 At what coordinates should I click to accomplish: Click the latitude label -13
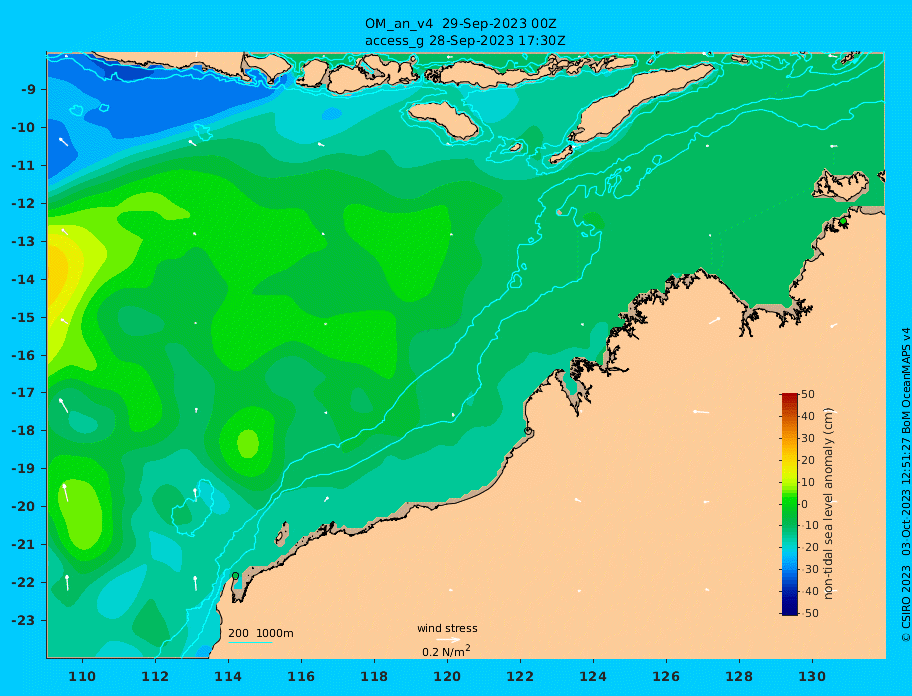[x=23, y=241]
